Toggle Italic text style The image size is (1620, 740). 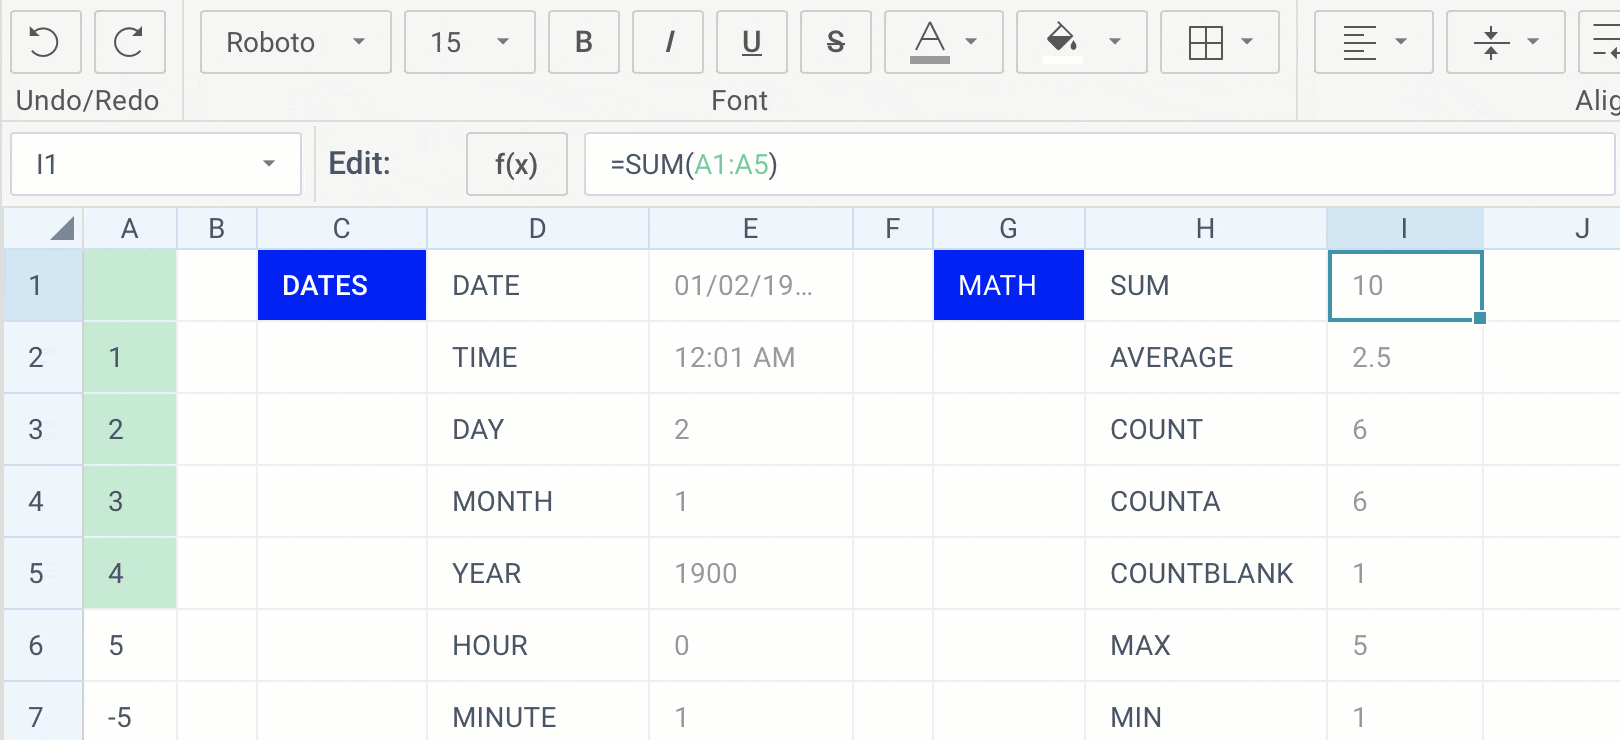(x=668, y=42)
